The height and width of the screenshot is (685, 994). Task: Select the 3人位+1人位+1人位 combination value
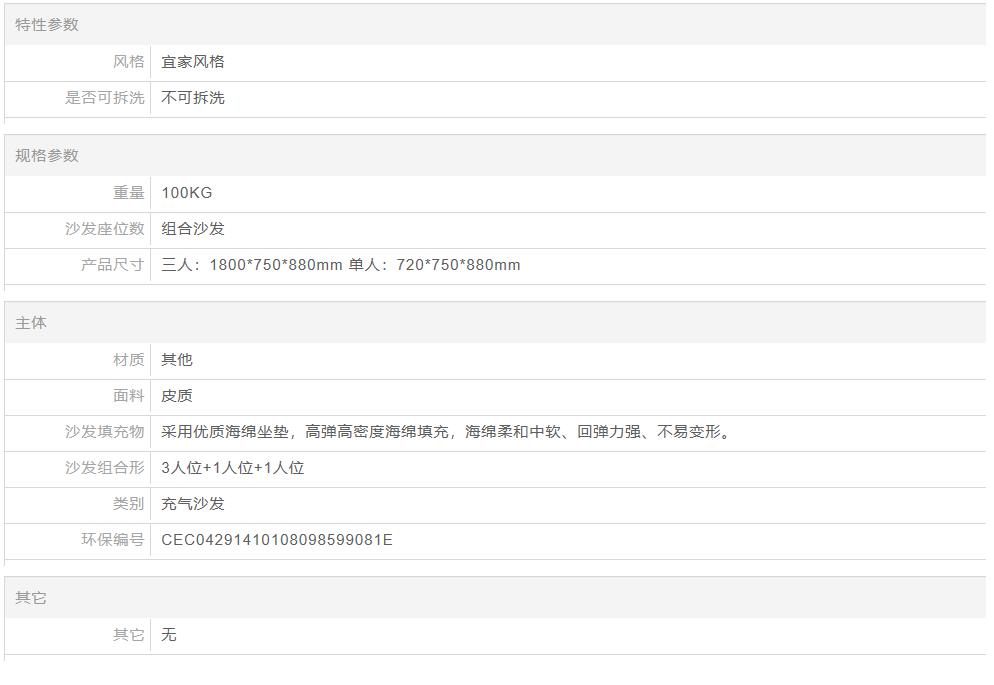(x=233, y=468)
